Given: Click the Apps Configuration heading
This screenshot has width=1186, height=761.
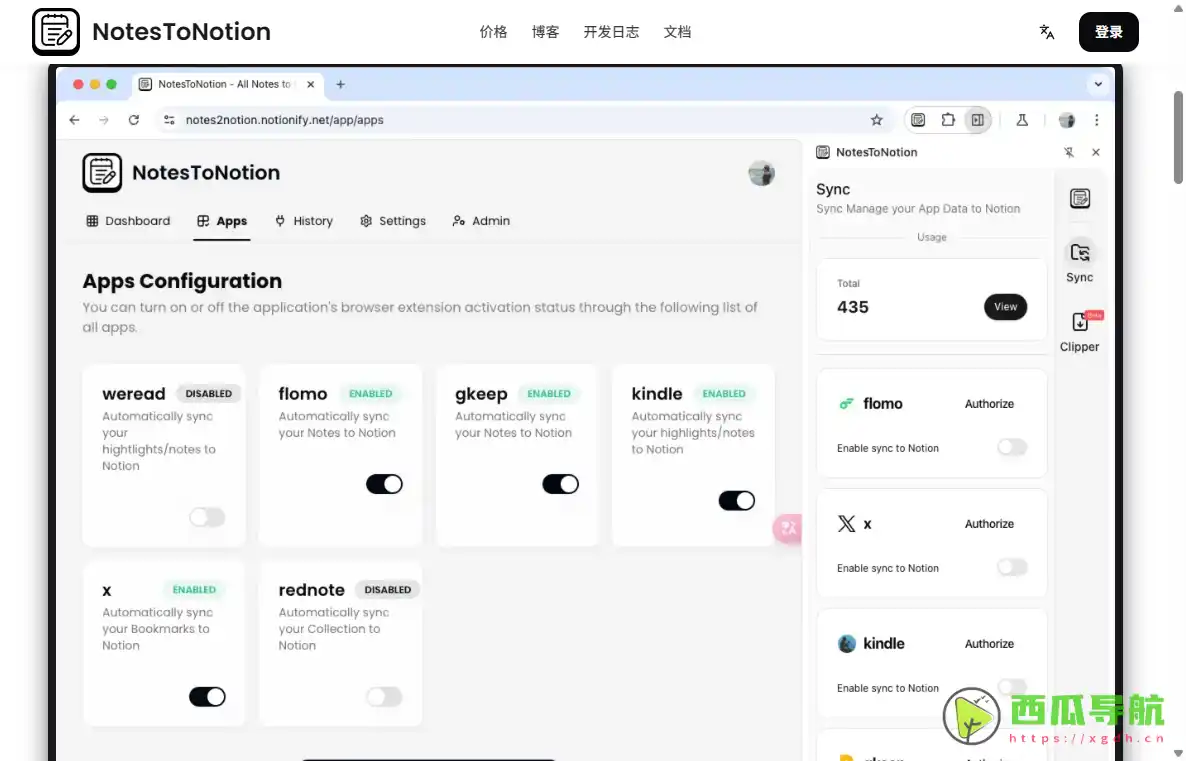Looking at the screenshot, I should click(x=182, y=281).
